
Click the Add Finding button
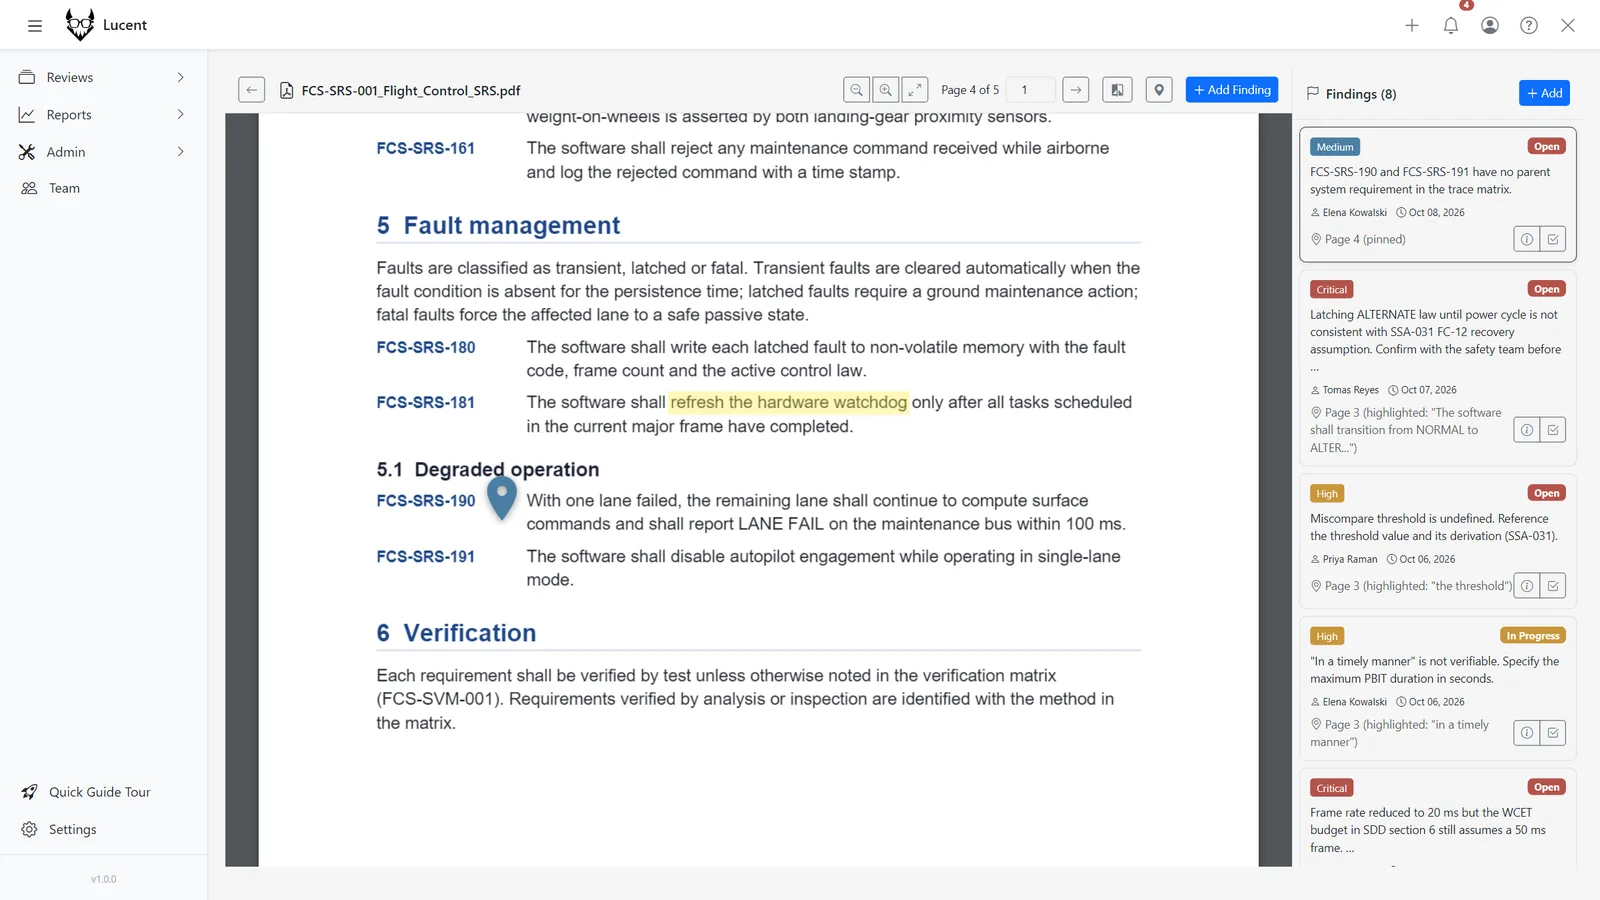pos(1232,90)
